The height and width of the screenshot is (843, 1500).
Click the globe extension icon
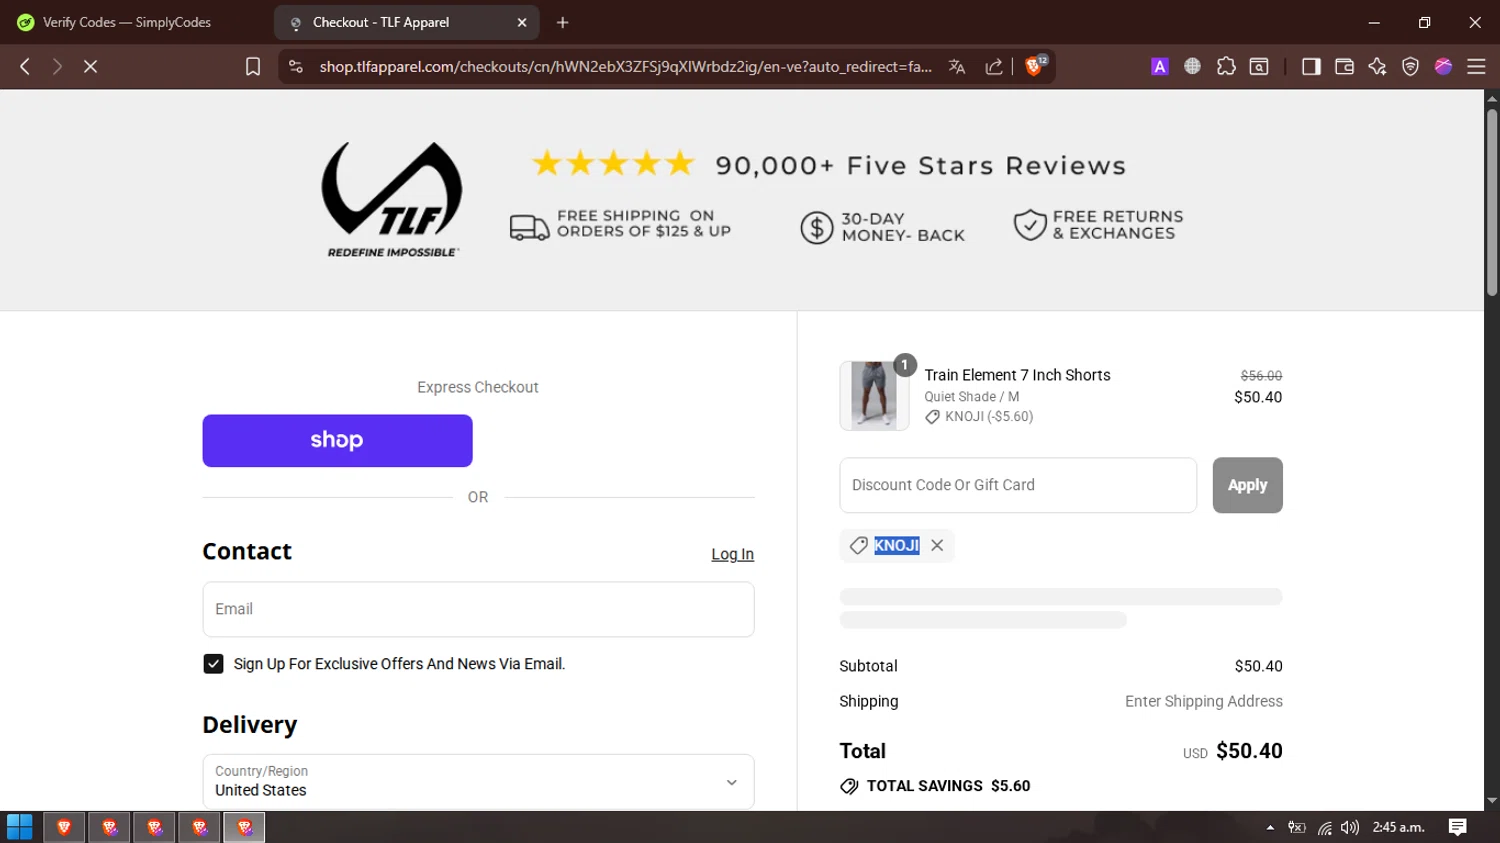(x=1192, y=66)
